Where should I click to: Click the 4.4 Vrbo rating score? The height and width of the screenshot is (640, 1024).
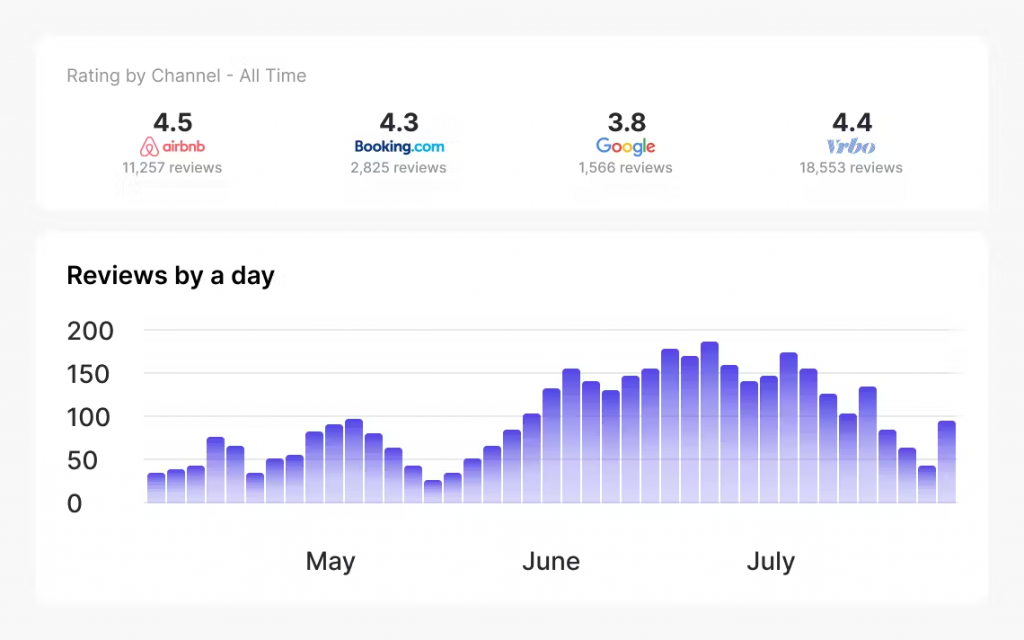click(x=851, y=122)
